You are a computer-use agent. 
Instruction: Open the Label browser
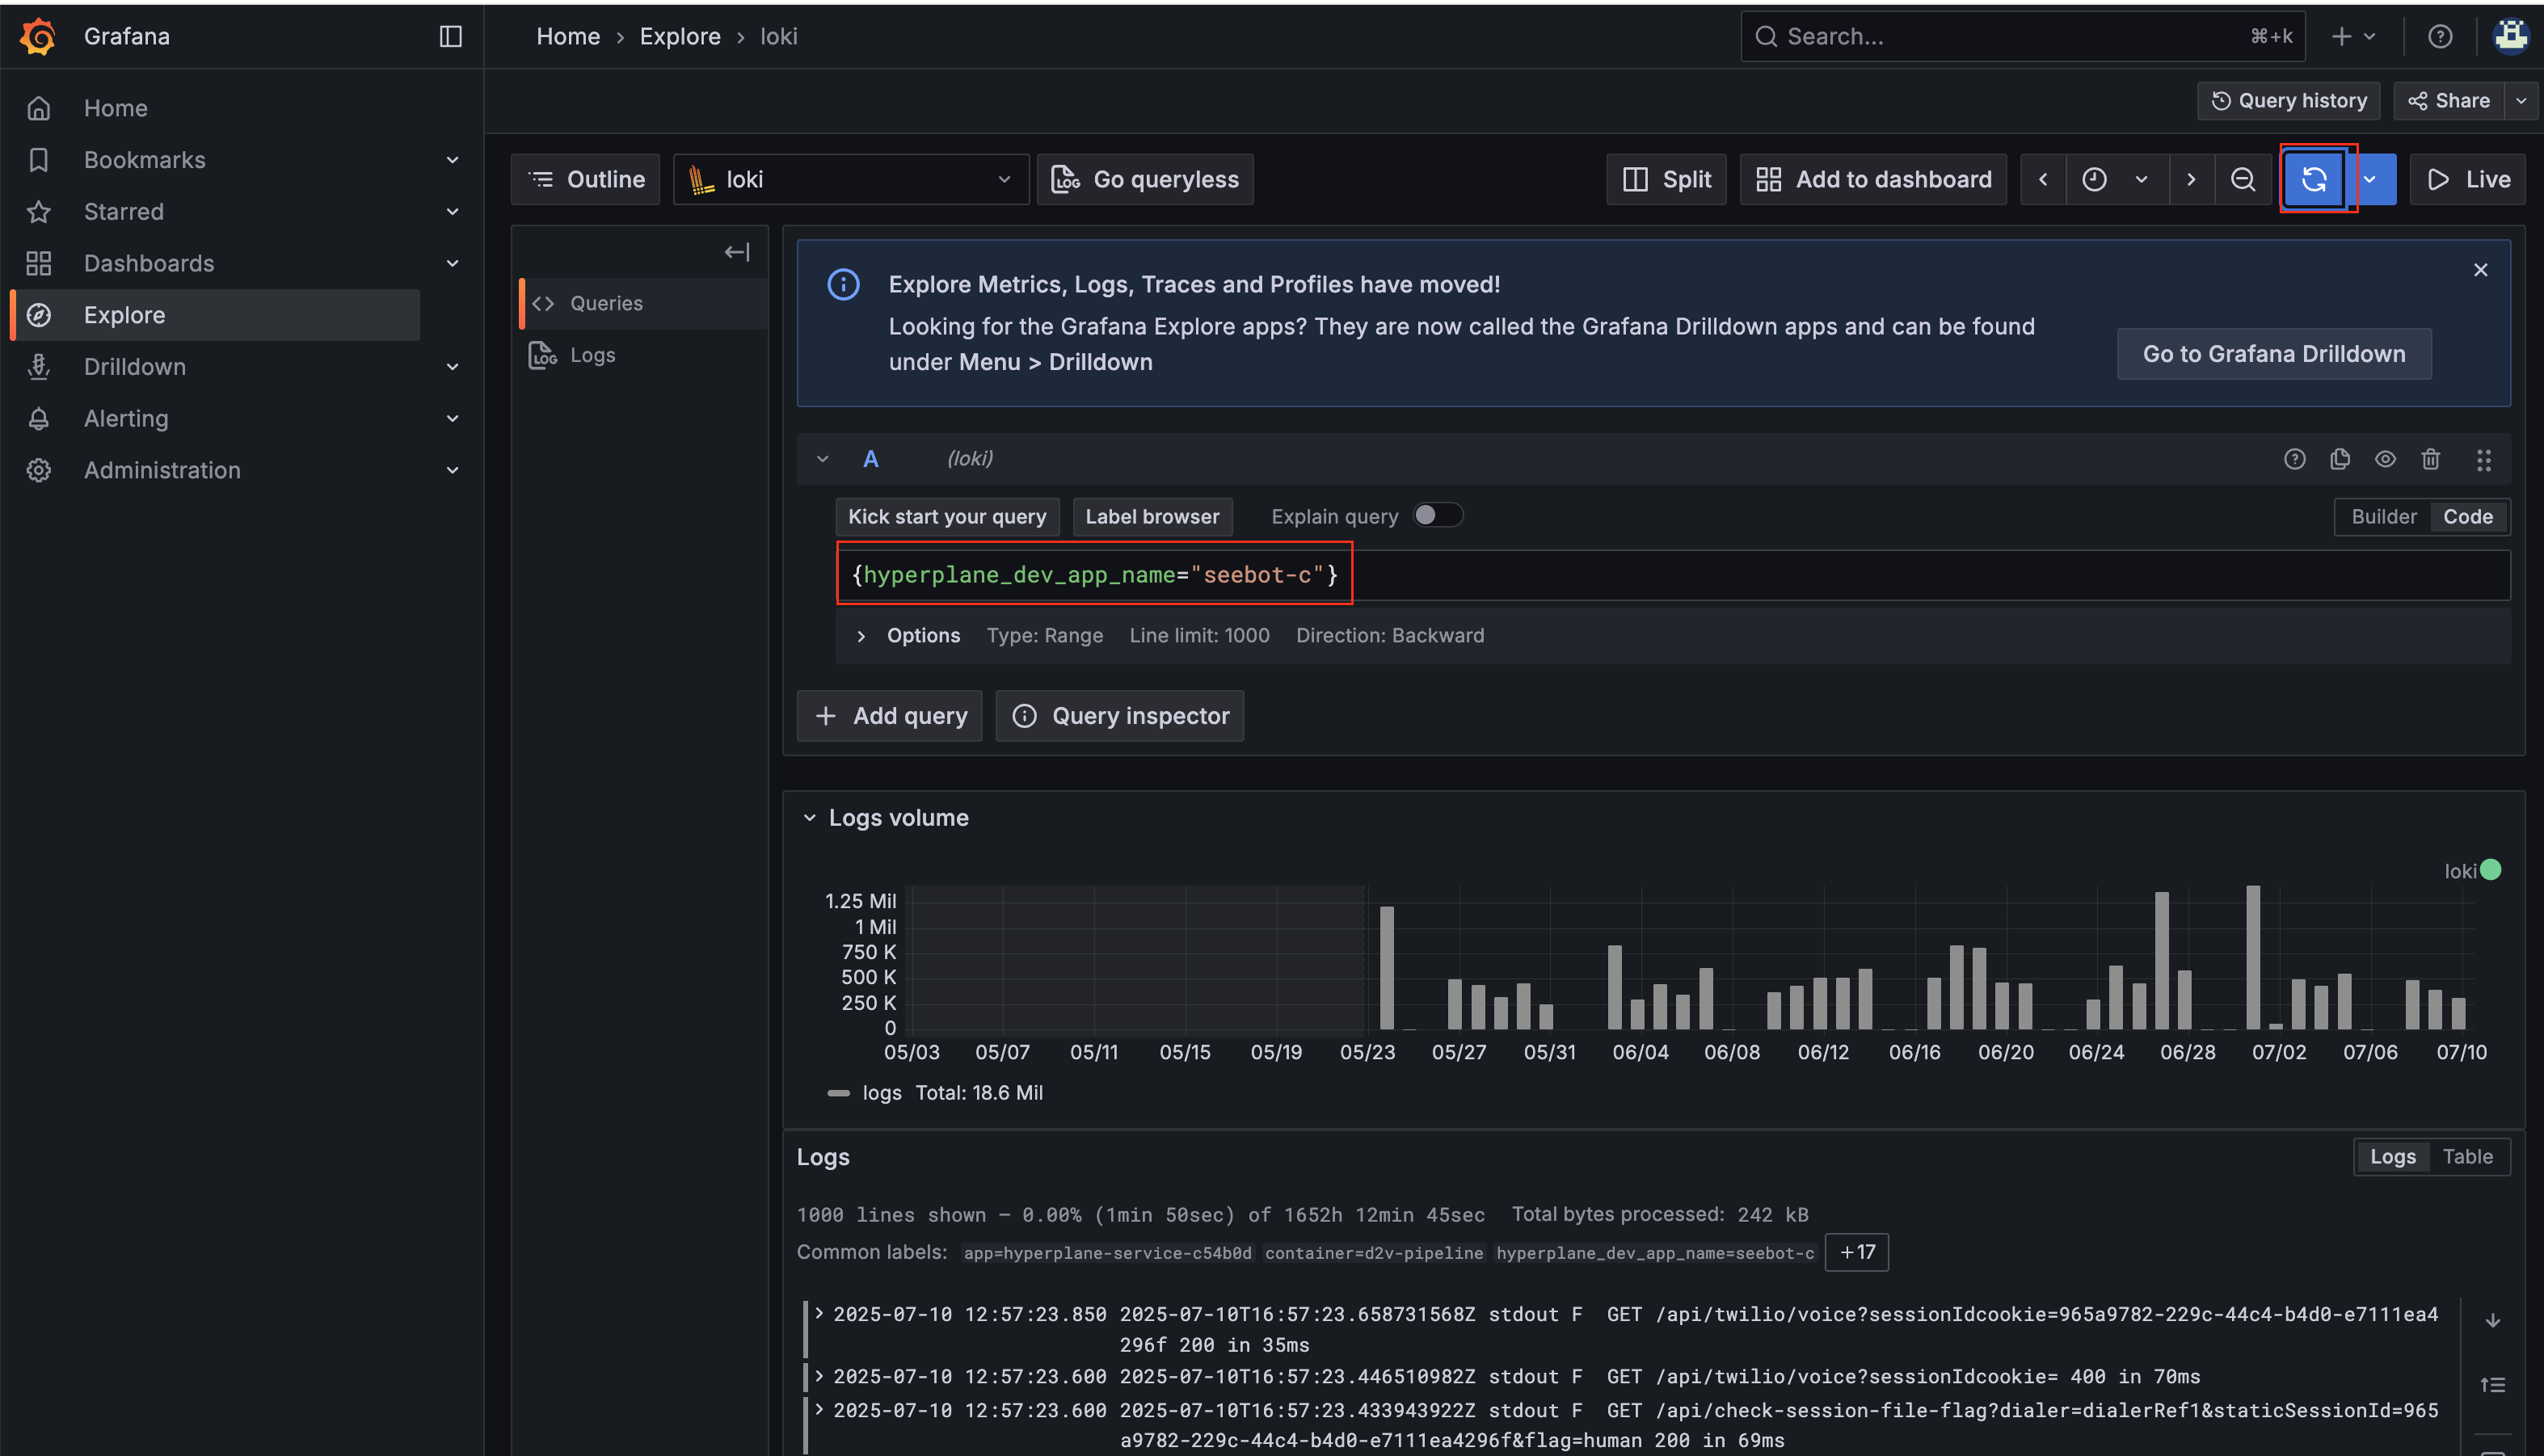1152,517
